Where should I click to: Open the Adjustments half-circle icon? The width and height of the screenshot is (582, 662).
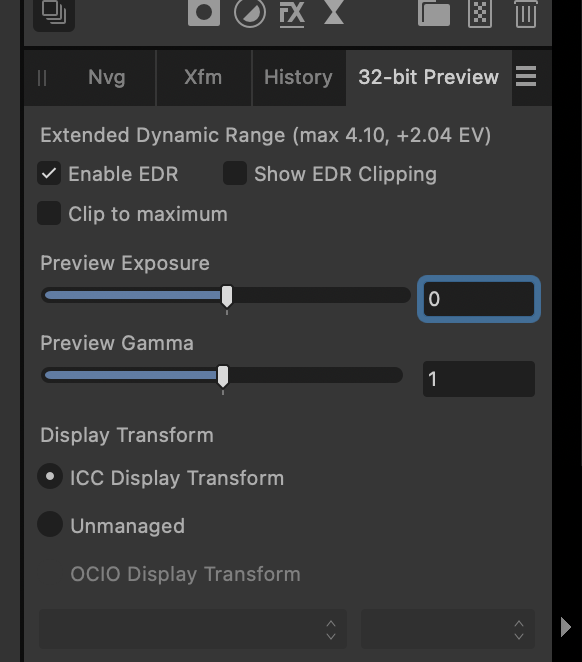[x=250, y=13]
